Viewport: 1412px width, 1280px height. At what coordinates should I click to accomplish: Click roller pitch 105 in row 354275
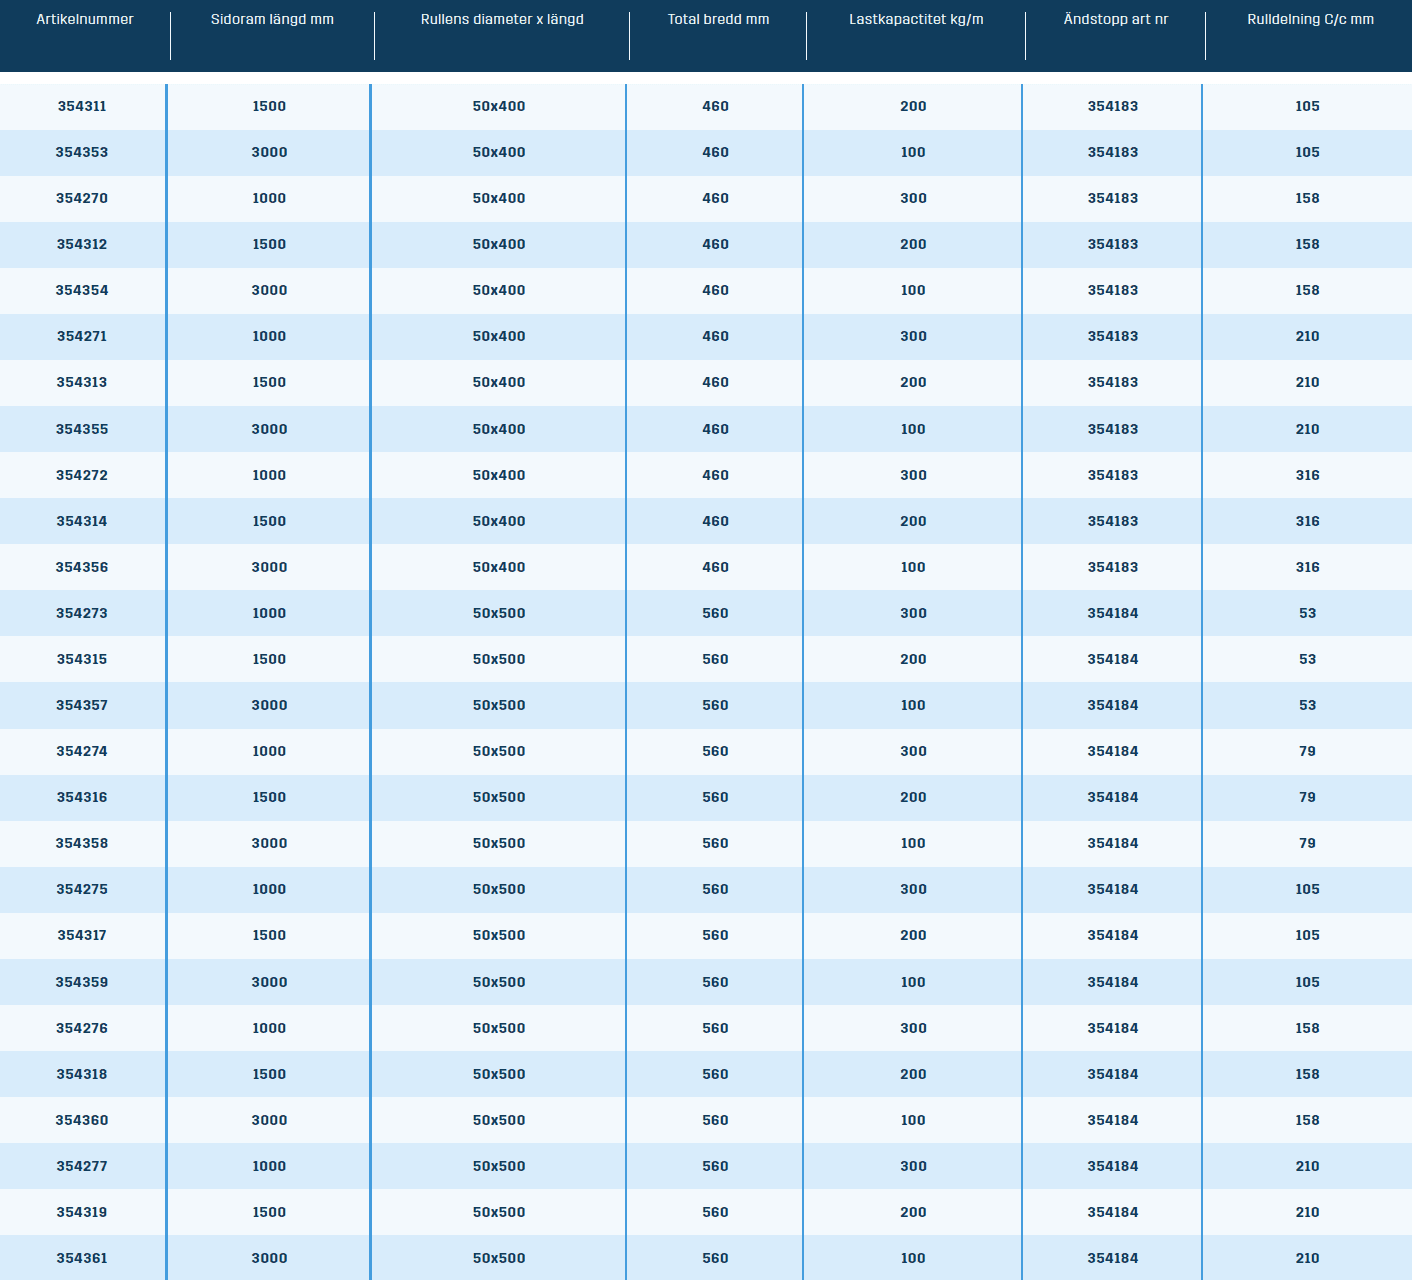click(x=1308, y=889)
